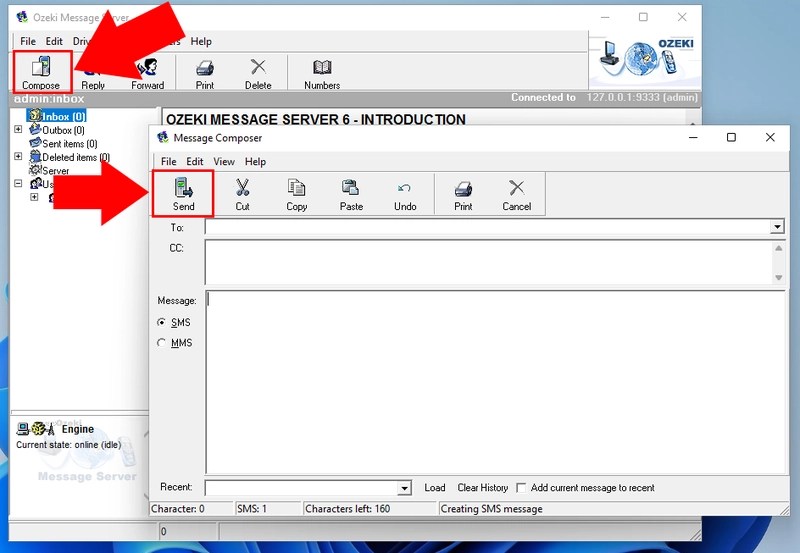The height and width of the screenshot is (553, 800).
Task: Click into the Message text area
Action: click(495, 382)
